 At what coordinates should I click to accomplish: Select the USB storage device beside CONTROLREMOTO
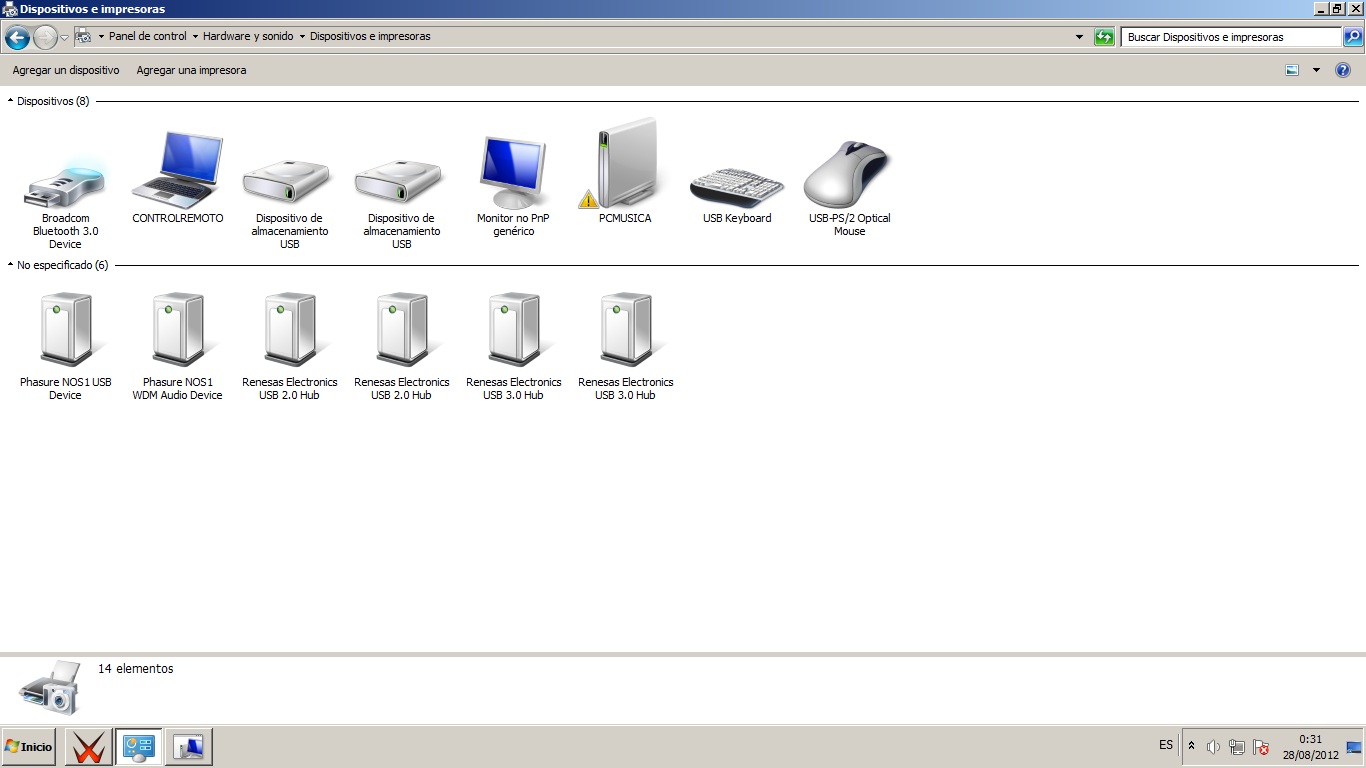click(x=287, y=182)
